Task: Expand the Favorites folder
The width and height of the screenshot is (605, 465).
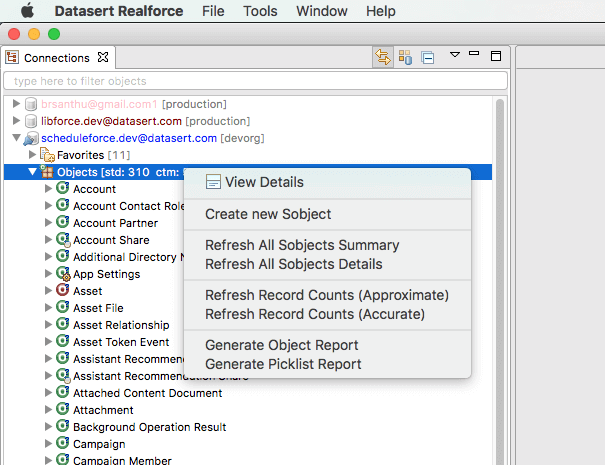Action: point(32,154)
